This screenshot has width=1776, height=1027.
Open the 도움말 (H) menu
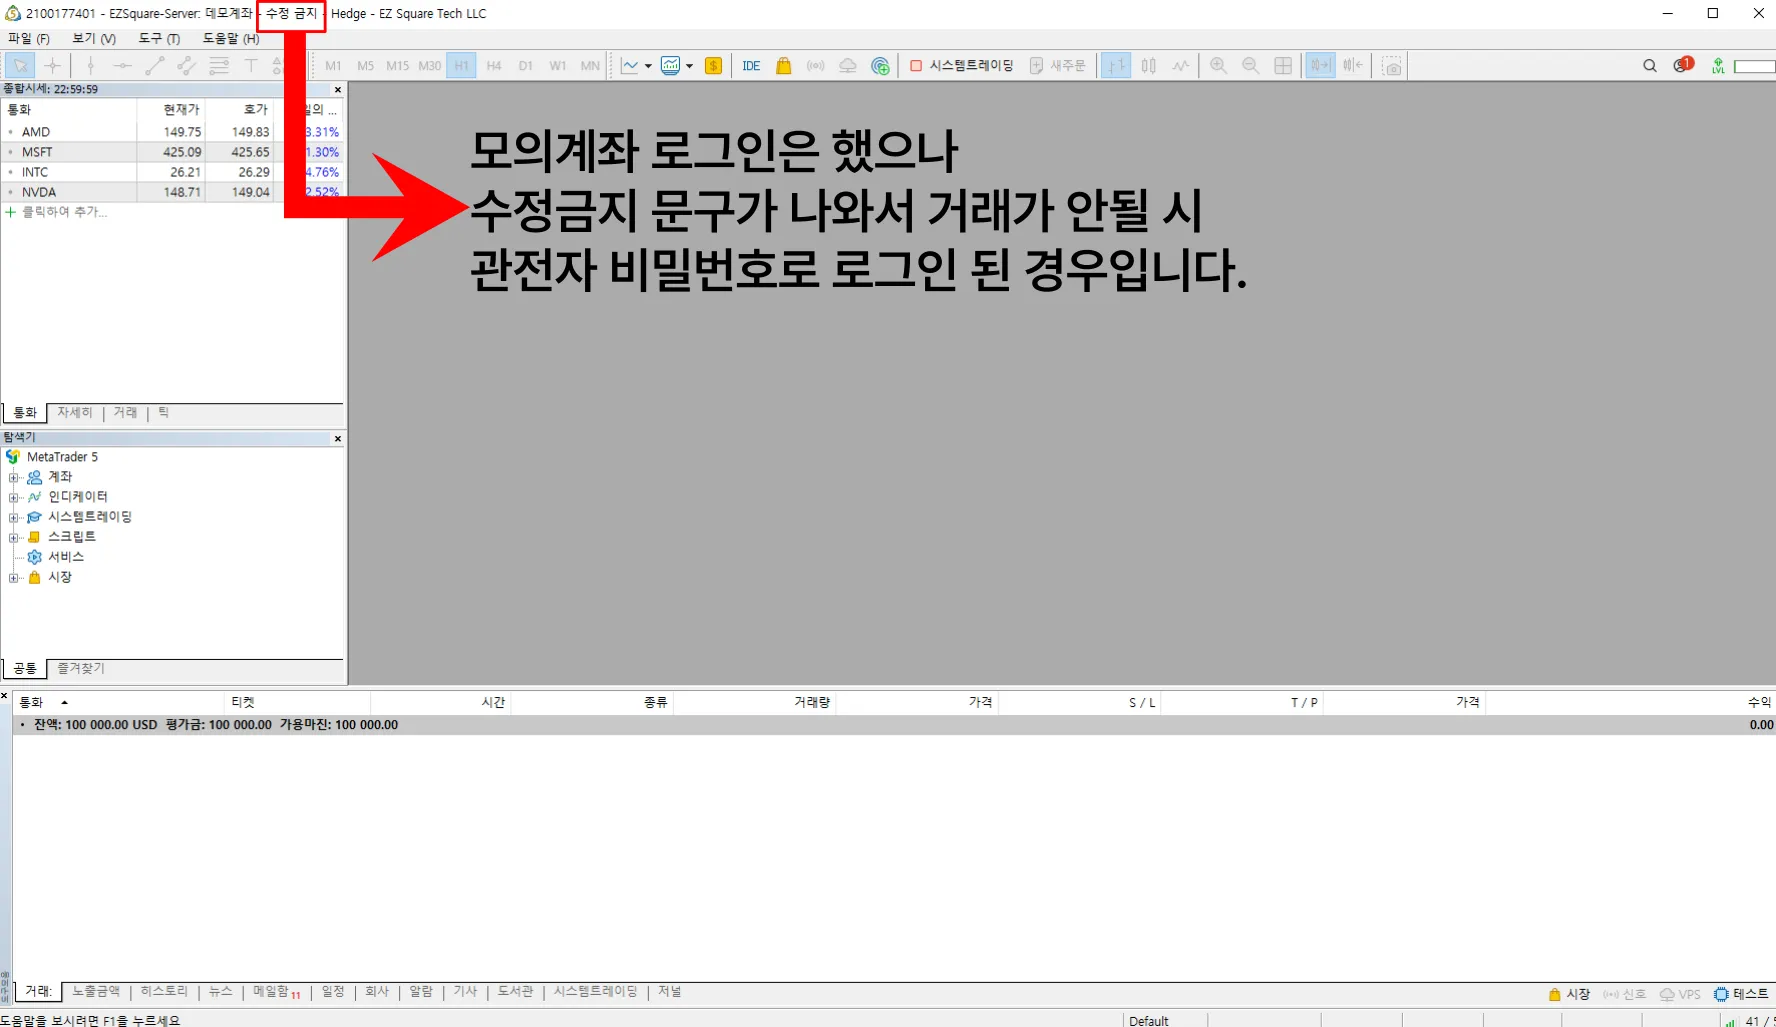tap(231, 39)
